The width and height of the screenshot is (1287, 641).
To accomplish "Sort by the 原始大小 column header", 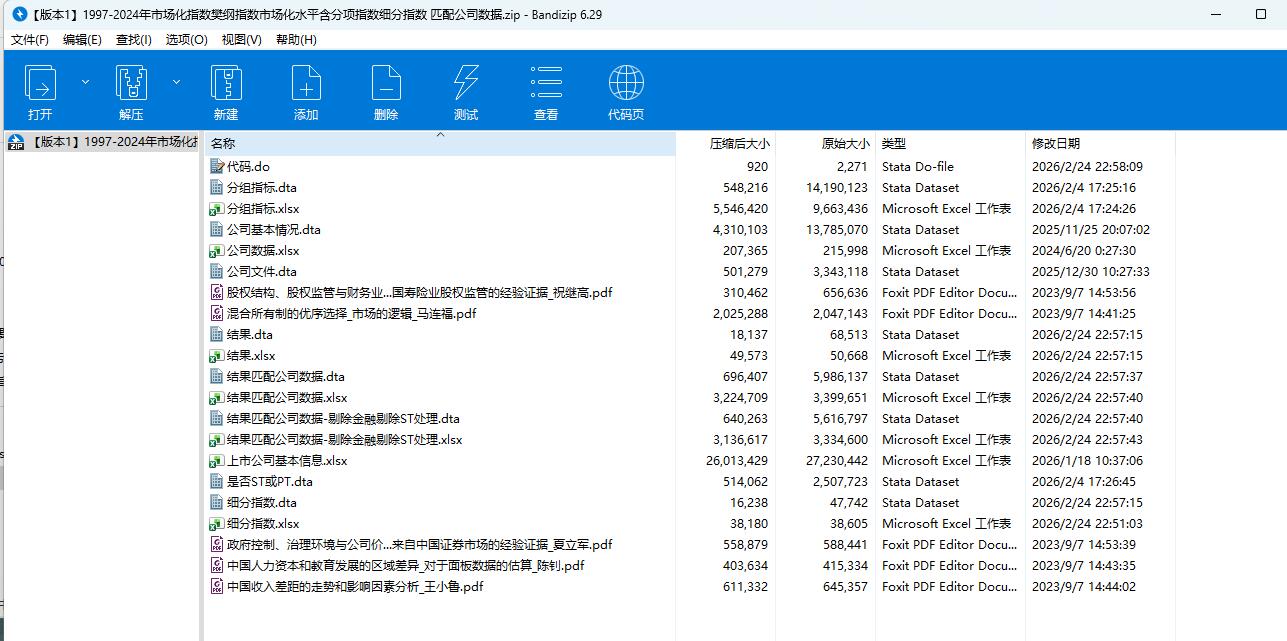I will click(x=826, y=144).
